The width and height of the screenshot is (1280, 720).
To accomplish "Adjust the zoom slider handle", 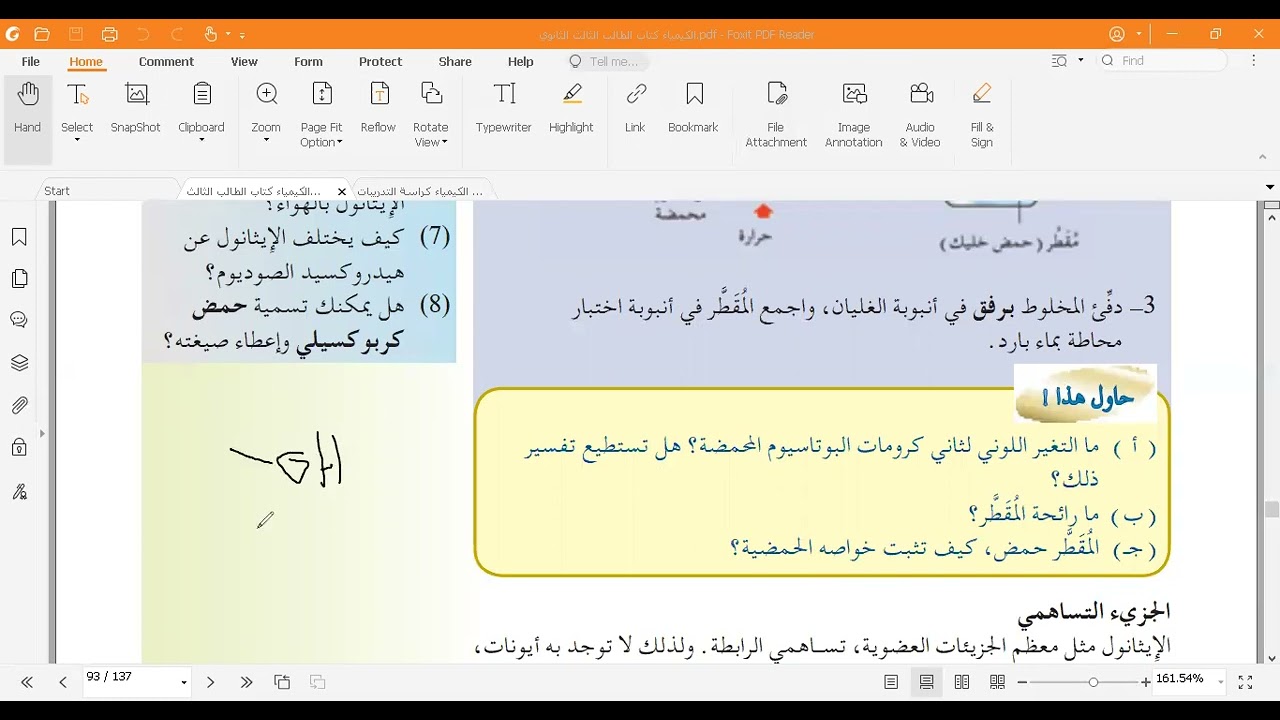I will [1093, 682].
